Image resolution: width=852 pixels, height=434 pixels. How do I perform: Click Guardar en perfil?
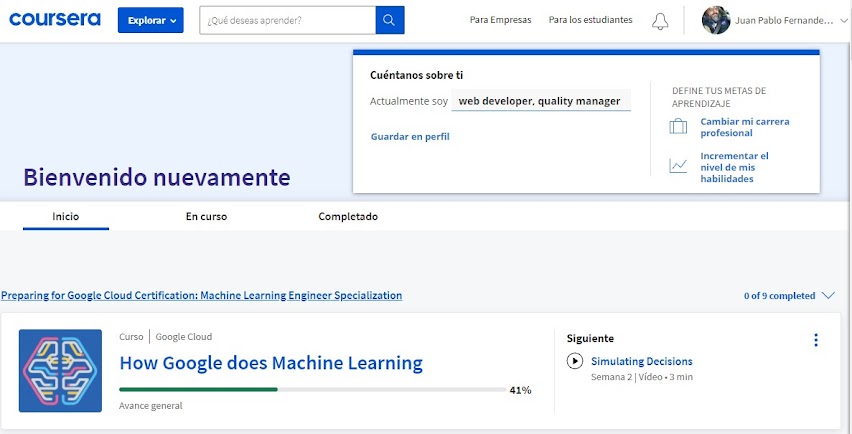[x=410, y=136]
